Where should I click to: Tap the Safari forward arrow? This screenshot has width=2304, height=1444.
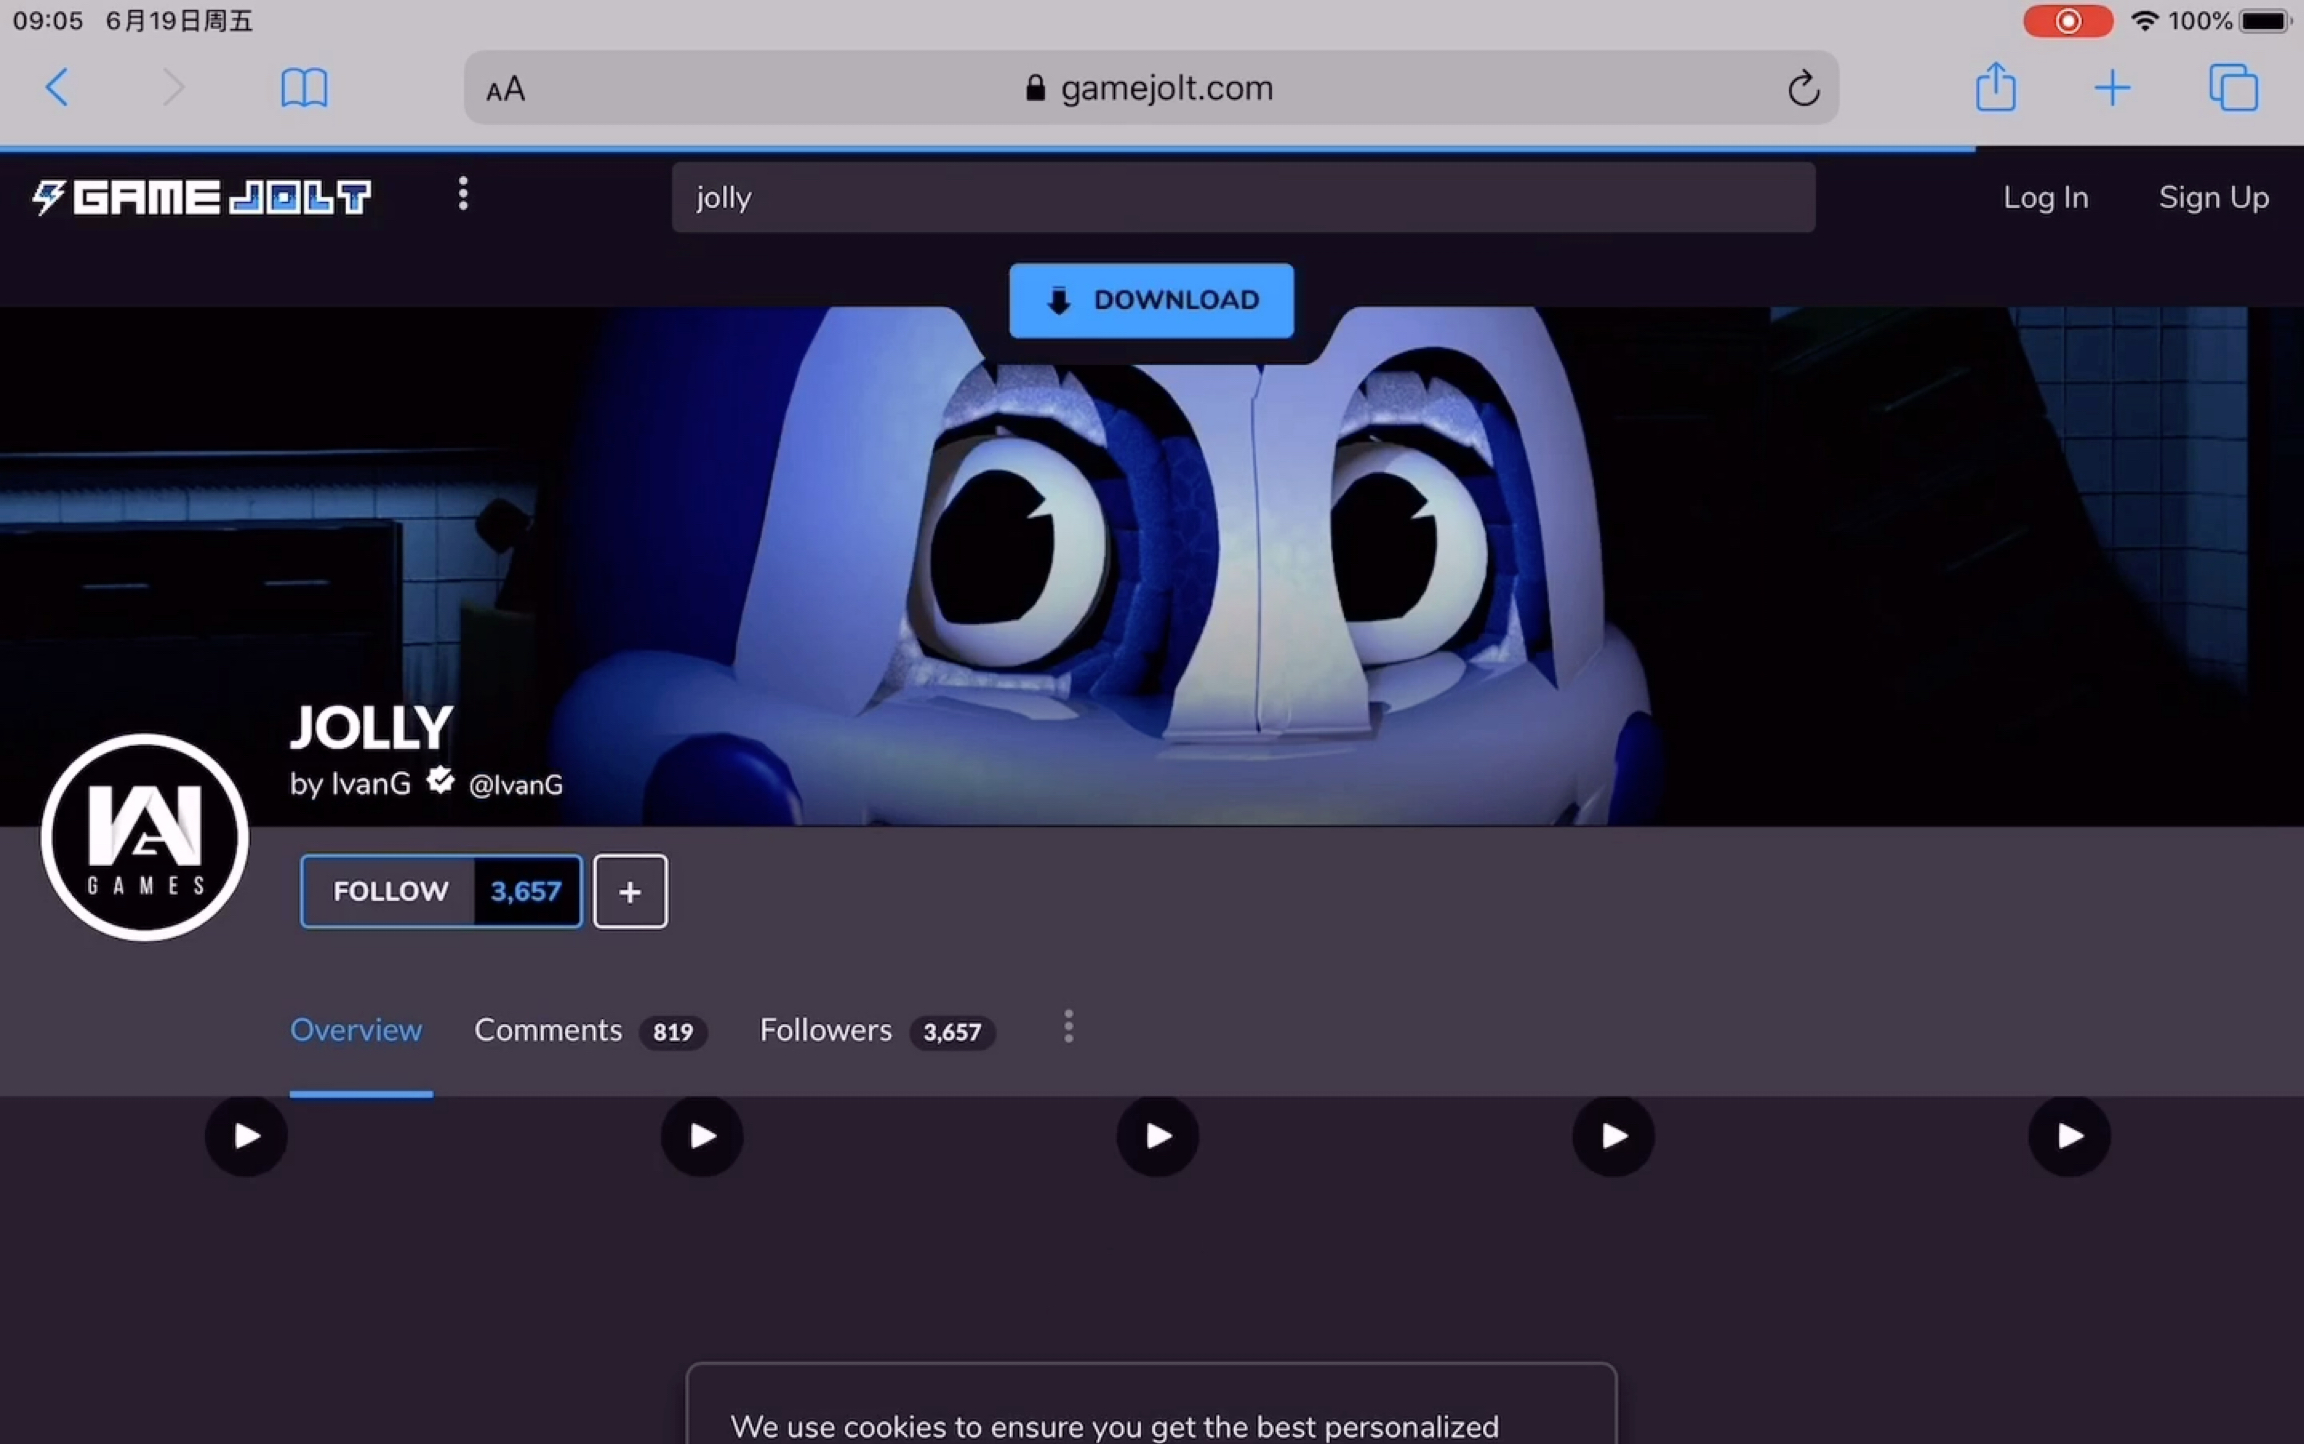click(173, 88)
